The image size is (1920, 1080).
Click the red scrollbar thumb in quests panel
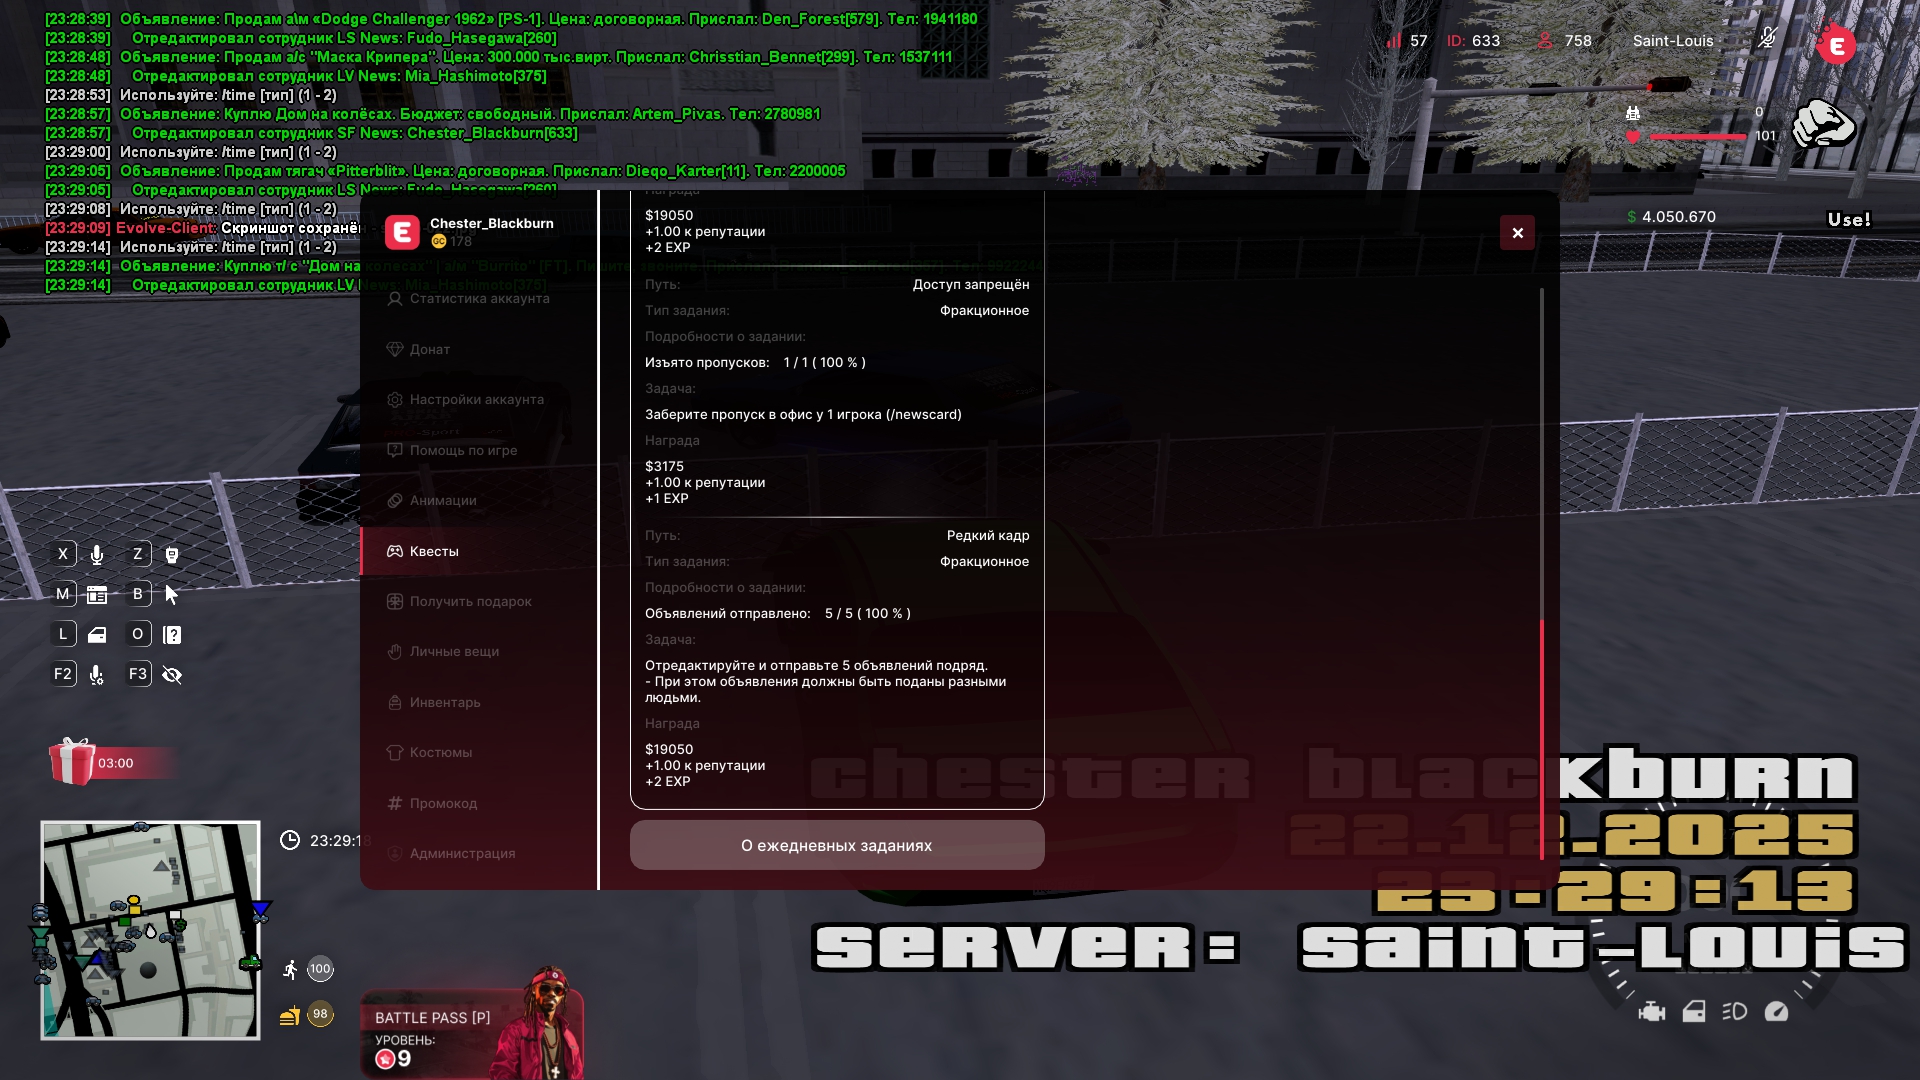point(1541,740)
